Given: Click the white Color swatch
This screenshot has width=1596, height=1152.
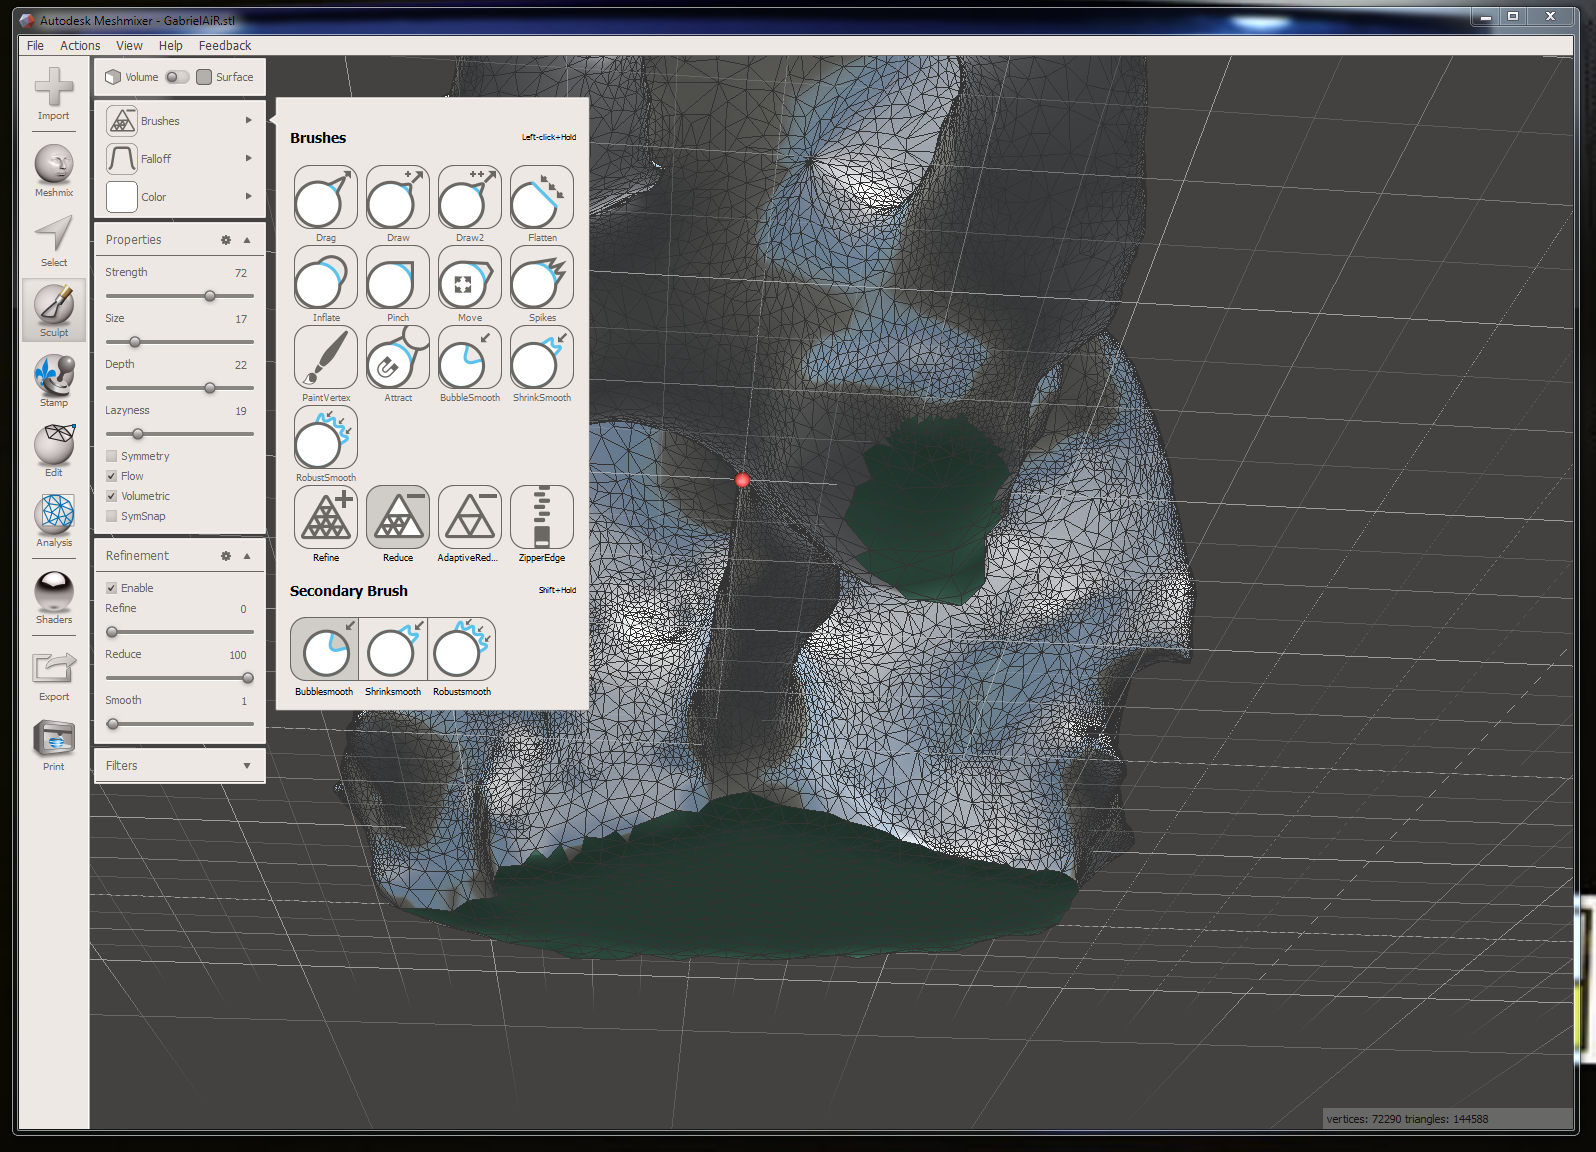Looking at the screenshot, I should pos(122,197).
